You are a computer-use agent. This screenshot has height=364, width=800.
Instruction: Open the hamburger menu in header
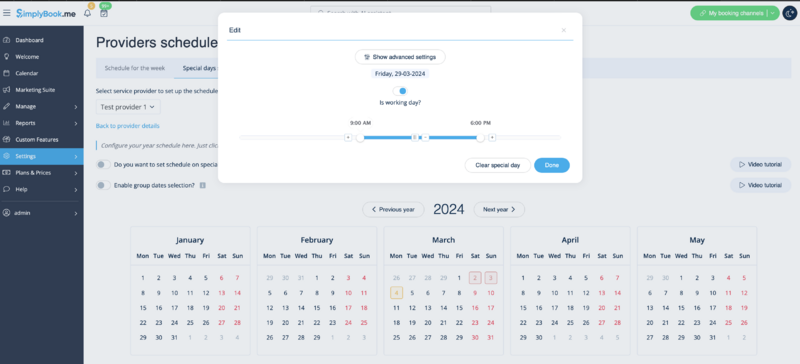[7, 13]
